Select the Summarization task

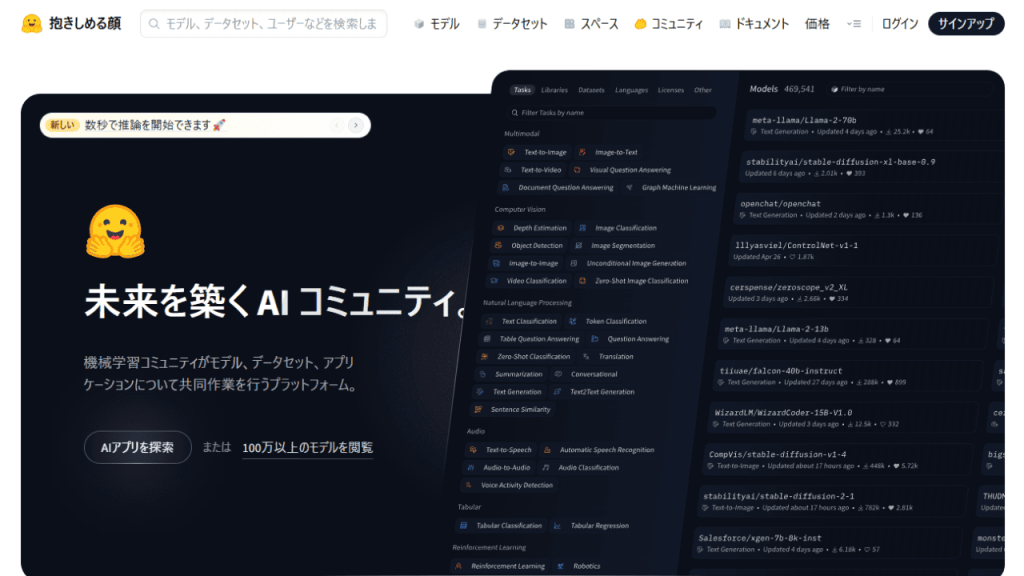pyautogui.click(x=511, y=374)
